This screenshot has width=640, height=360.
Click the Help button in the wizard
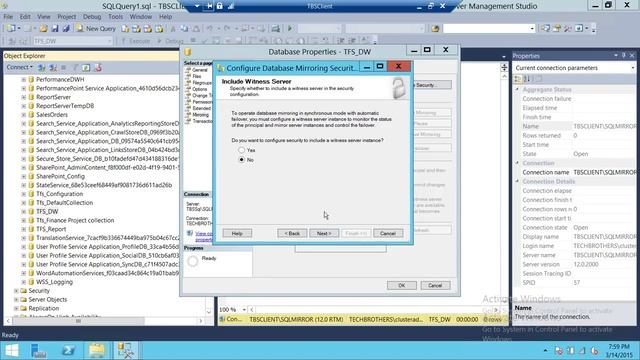(237, 233)
